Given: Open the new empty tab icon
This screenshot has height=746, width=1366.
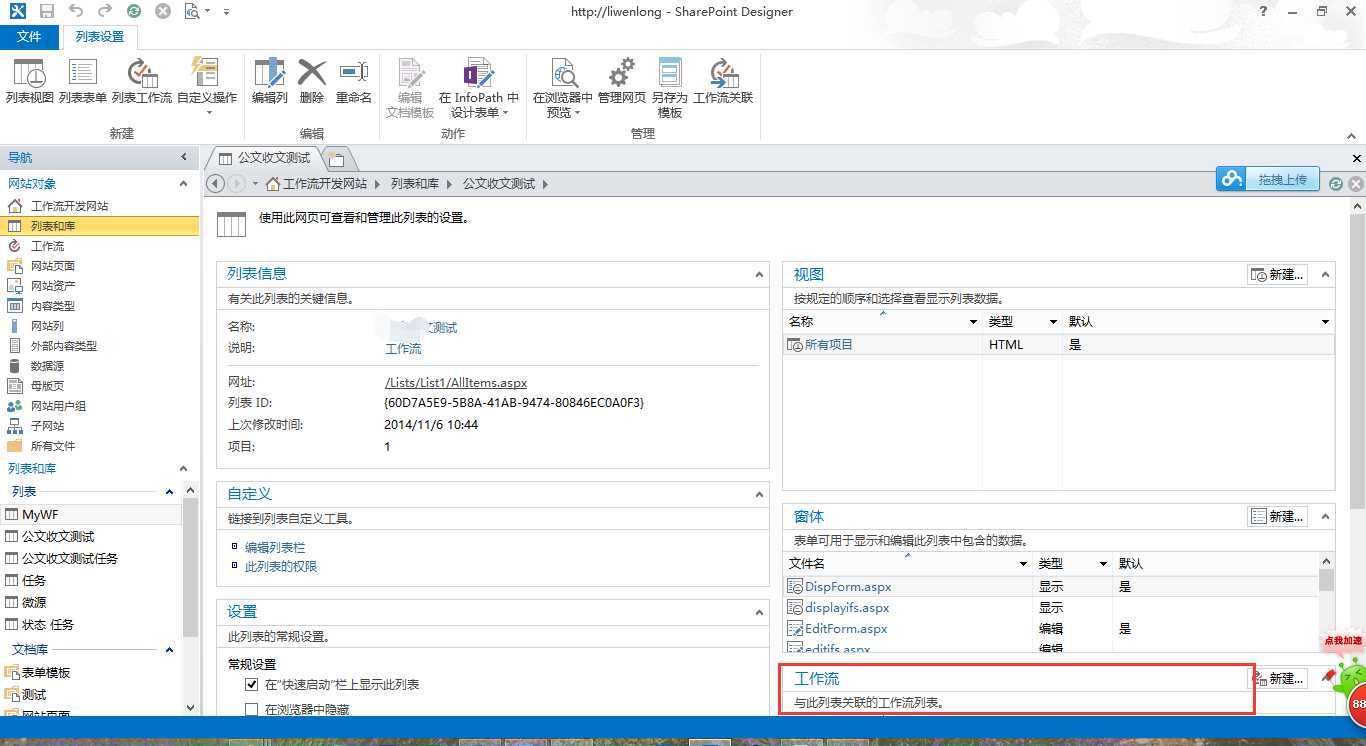Looking at the screenshot, I should (x=337, y=159).
